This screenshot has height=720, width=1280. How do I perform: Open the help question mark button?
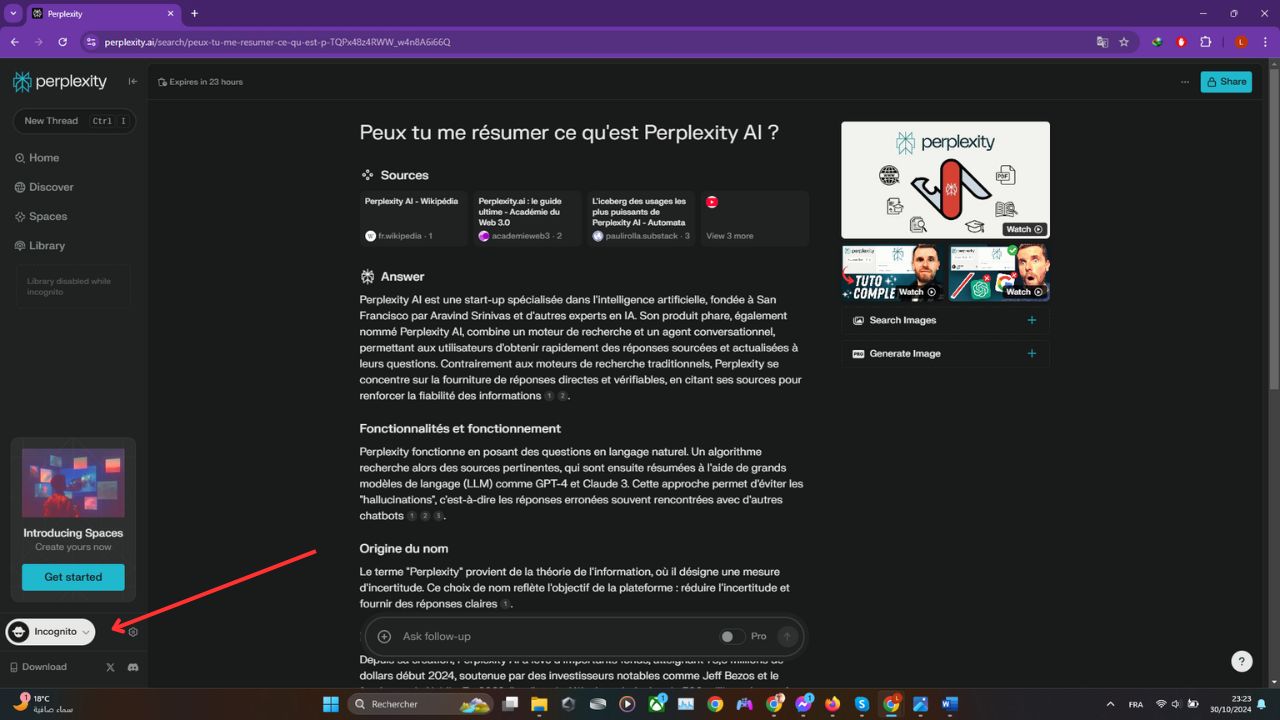[x=1241, y=661]
